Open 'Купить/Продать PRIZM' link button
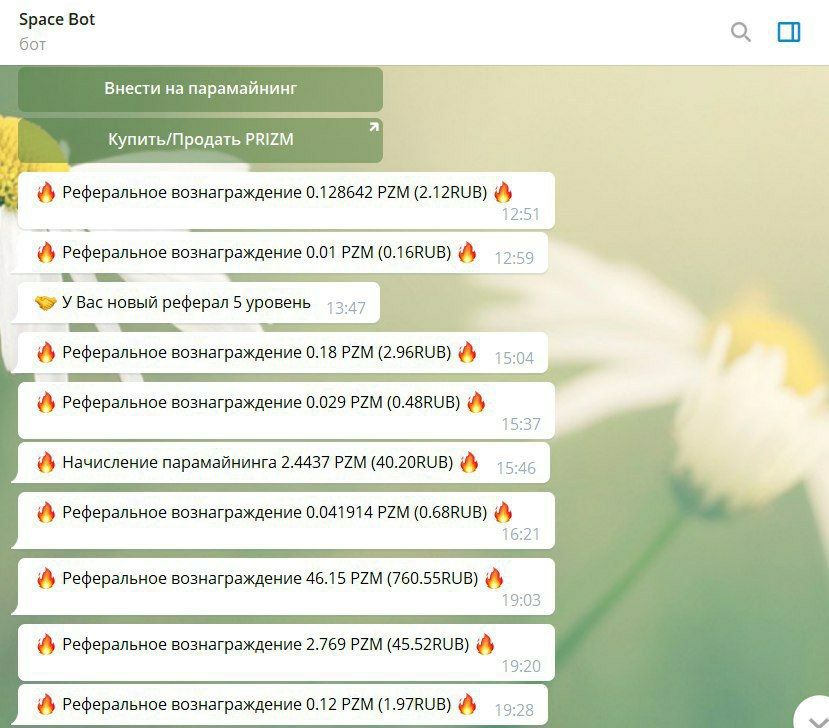The height and width of the screenshot is (728, 829). tap(200, 140)
